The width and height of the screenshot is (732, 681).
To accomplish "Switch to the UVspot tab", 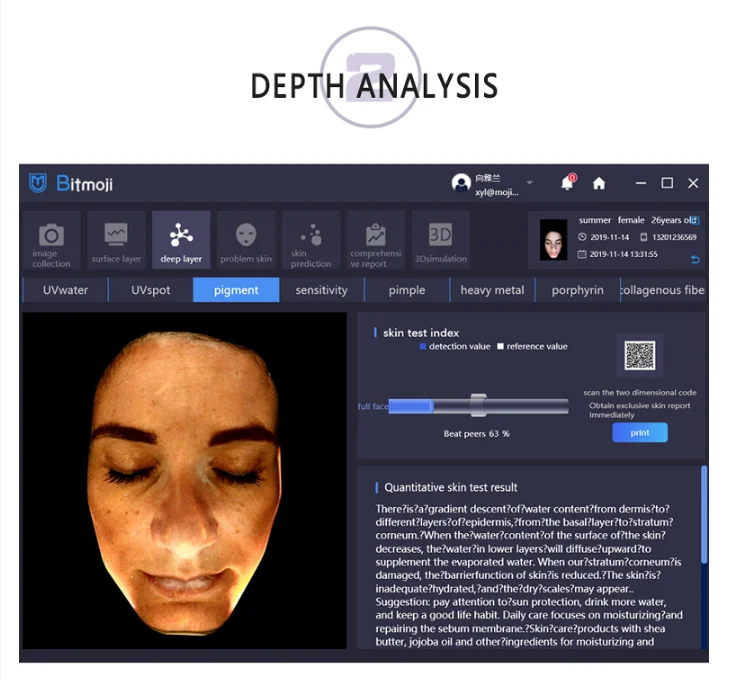I will coord(150,290).
